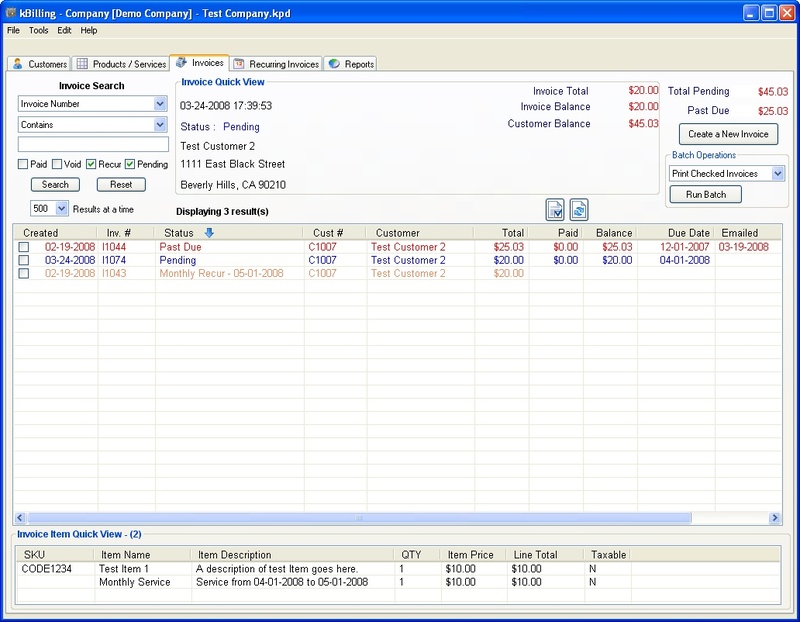Viewport: 800px width, 622px height.
Task: Click the Invoices tab icon
Action: [x=181, y=62]
